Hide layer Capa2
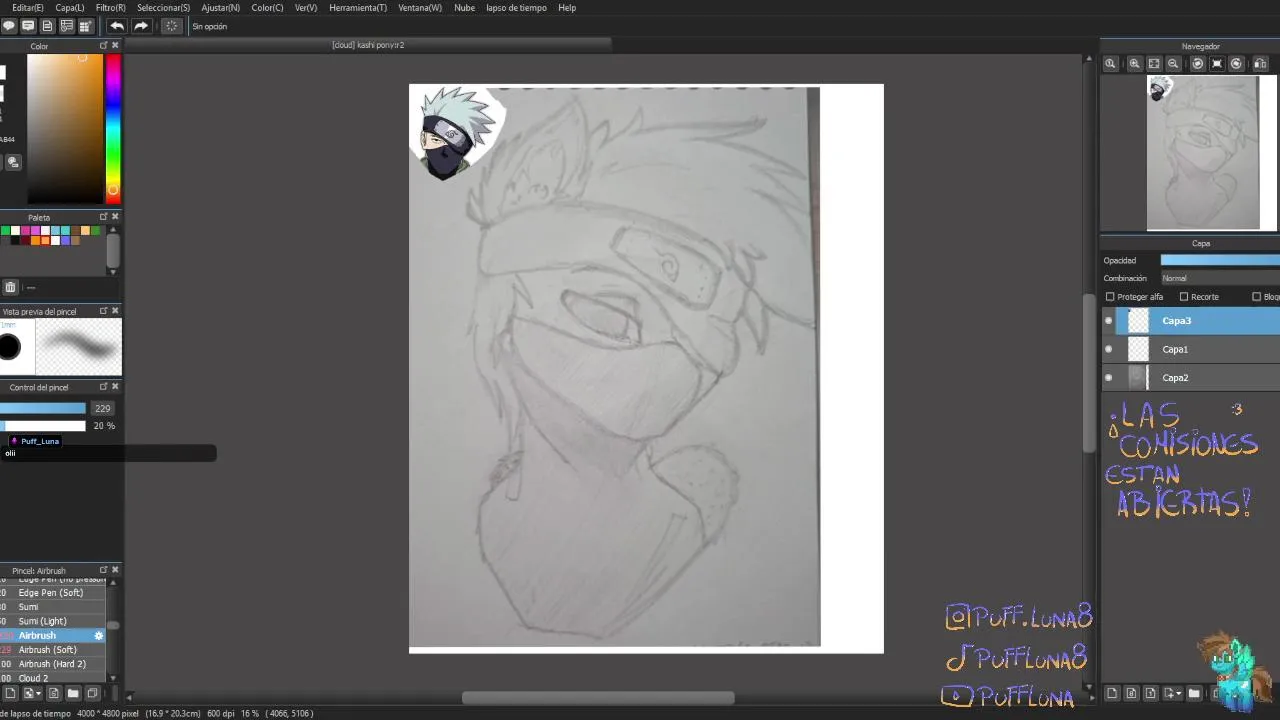 pos(1108,378)
